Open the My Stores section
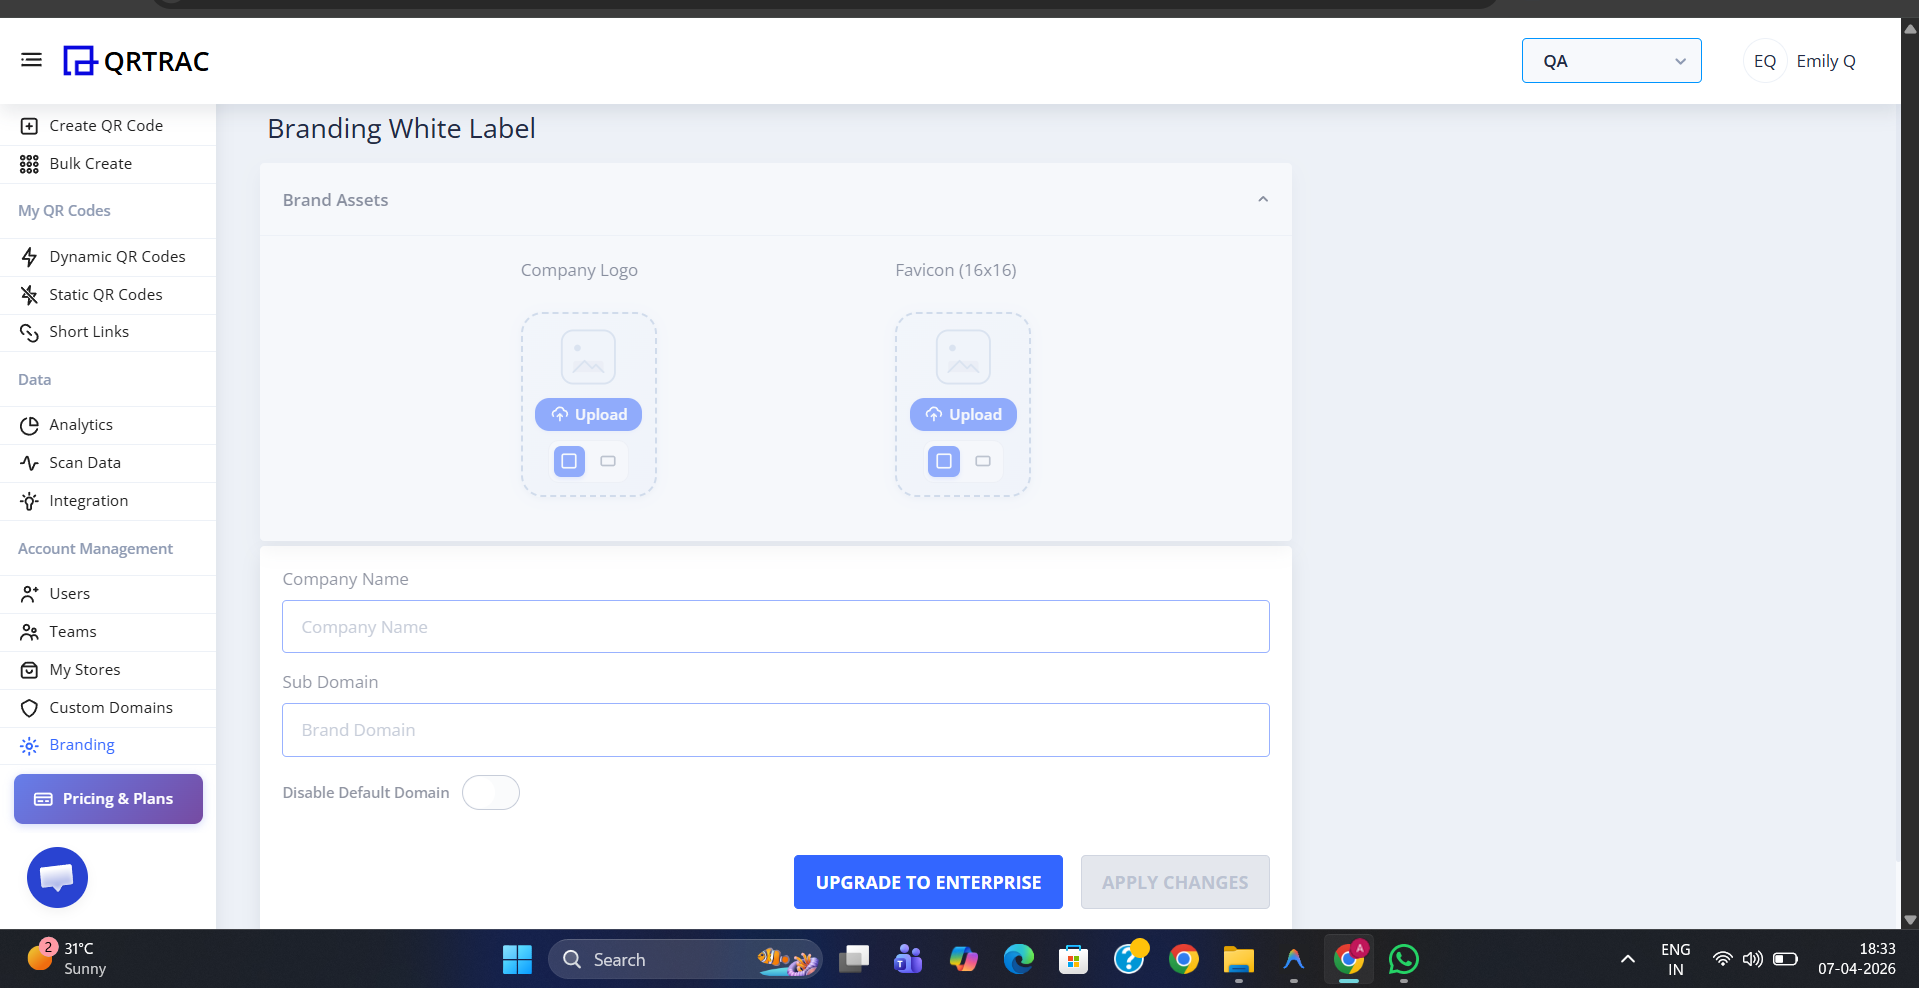This screenshot has height=988, width=1919. tap(85, 669)
